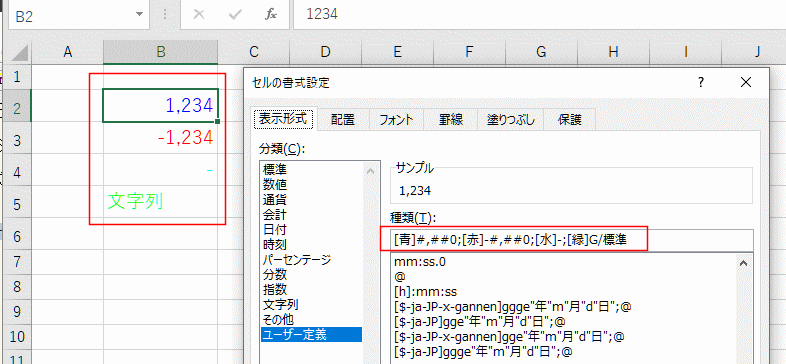
Task: Select 会計 in category list
Action: (x=311, y=214)
